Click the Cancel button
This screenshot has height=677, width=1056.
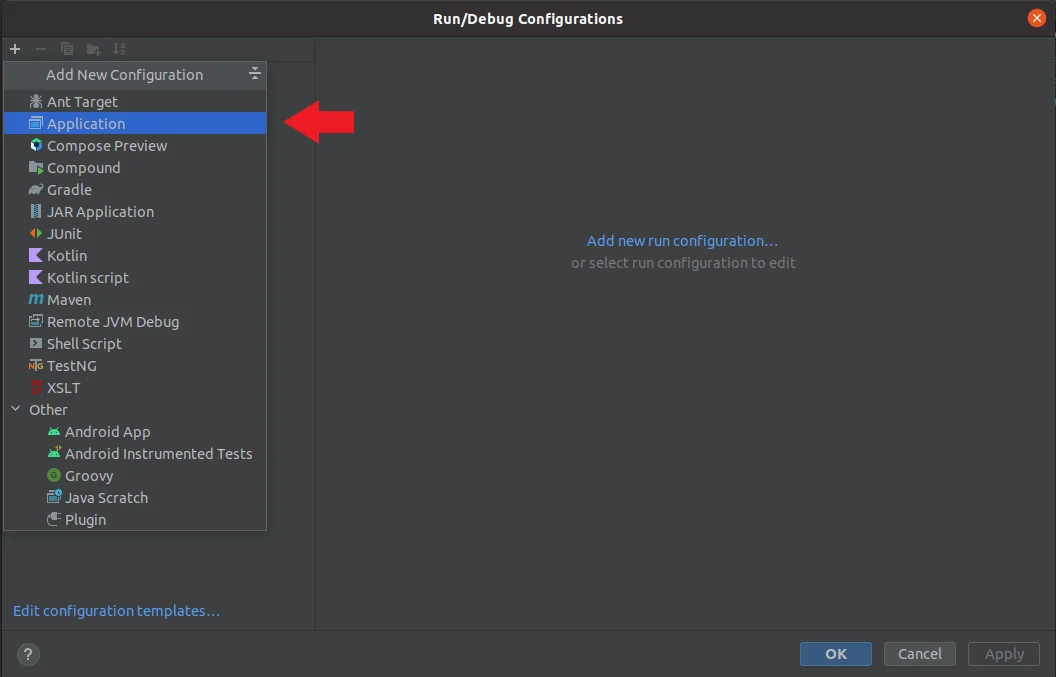[919, 653]
